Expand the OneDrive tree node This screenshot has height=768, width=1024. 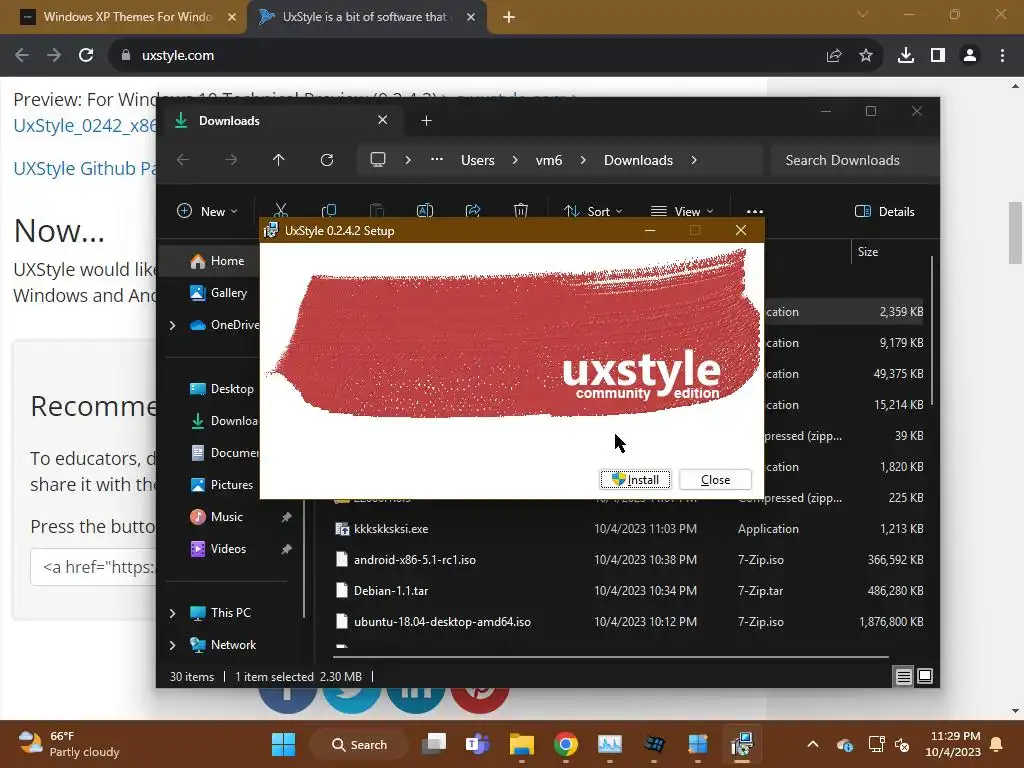[172, 325]
